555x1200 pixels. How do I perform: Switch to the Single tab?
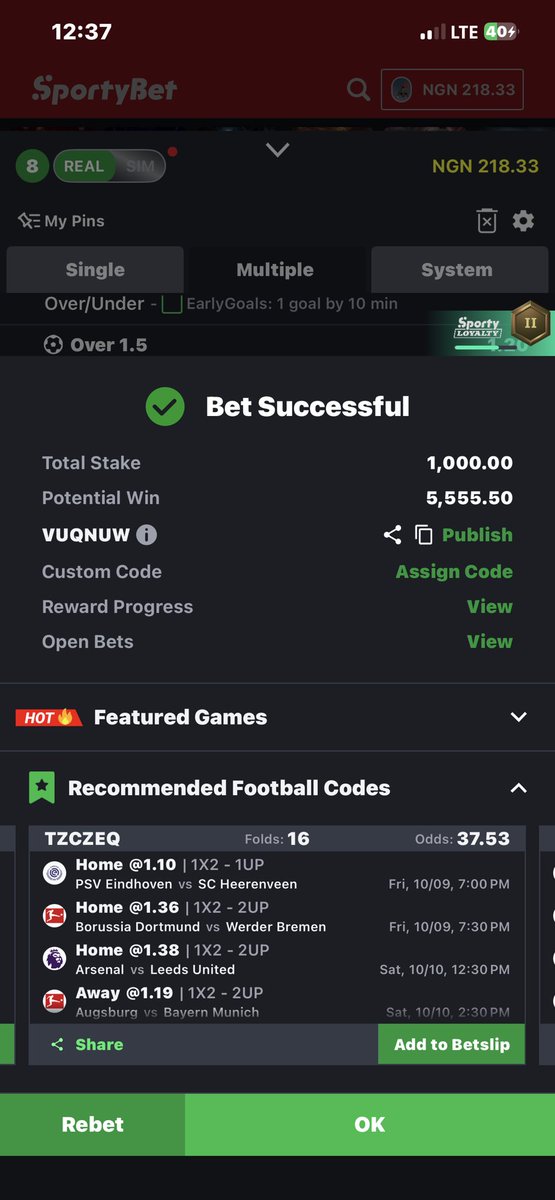click(95, 270)
